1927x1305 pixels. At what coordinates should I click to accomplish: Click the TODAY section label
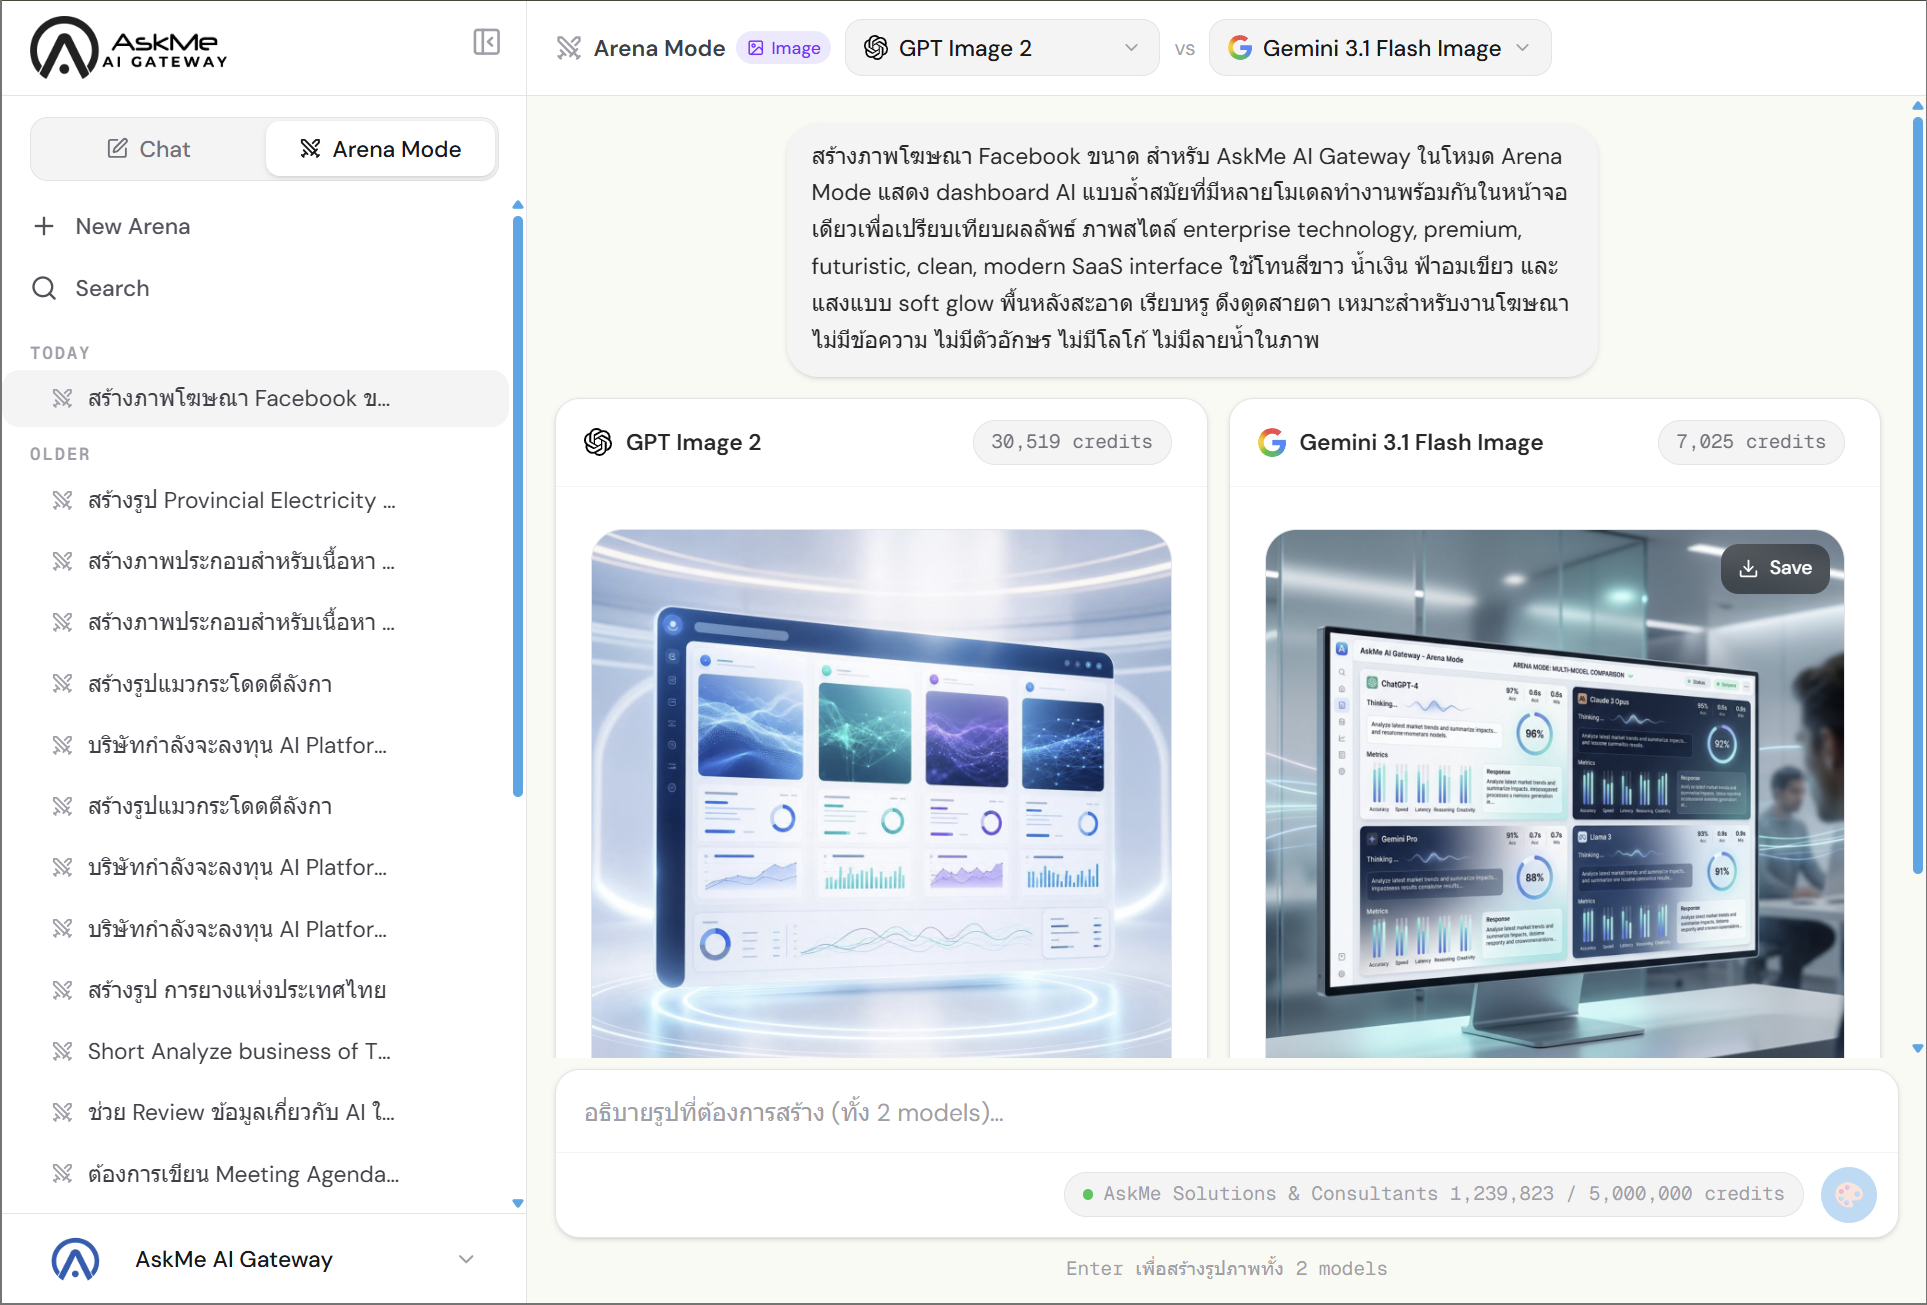click(x=60, y=353)
